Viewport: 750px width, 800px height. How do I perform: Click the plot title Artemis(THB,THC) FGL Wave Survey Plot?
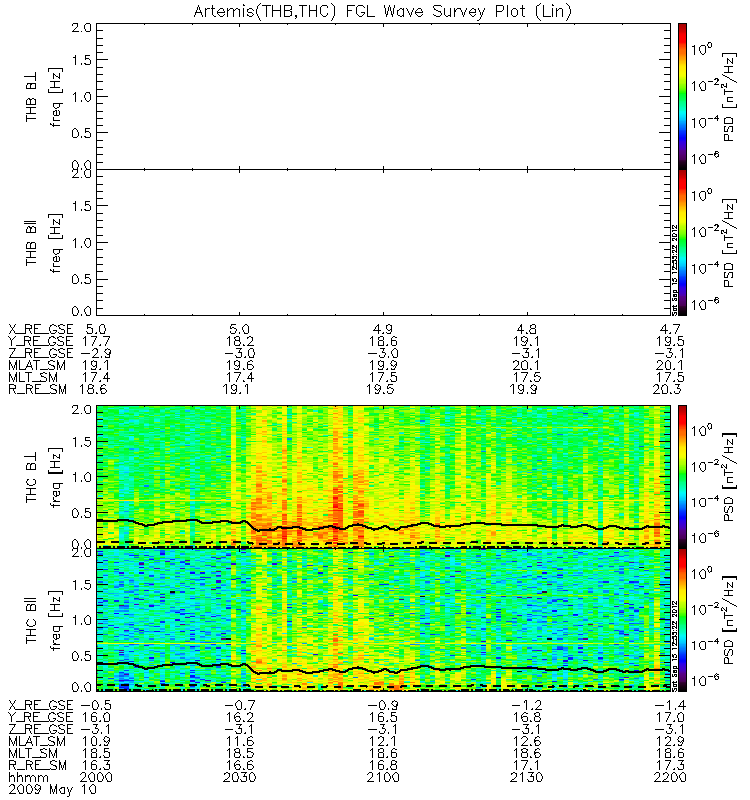click(383, 11)
